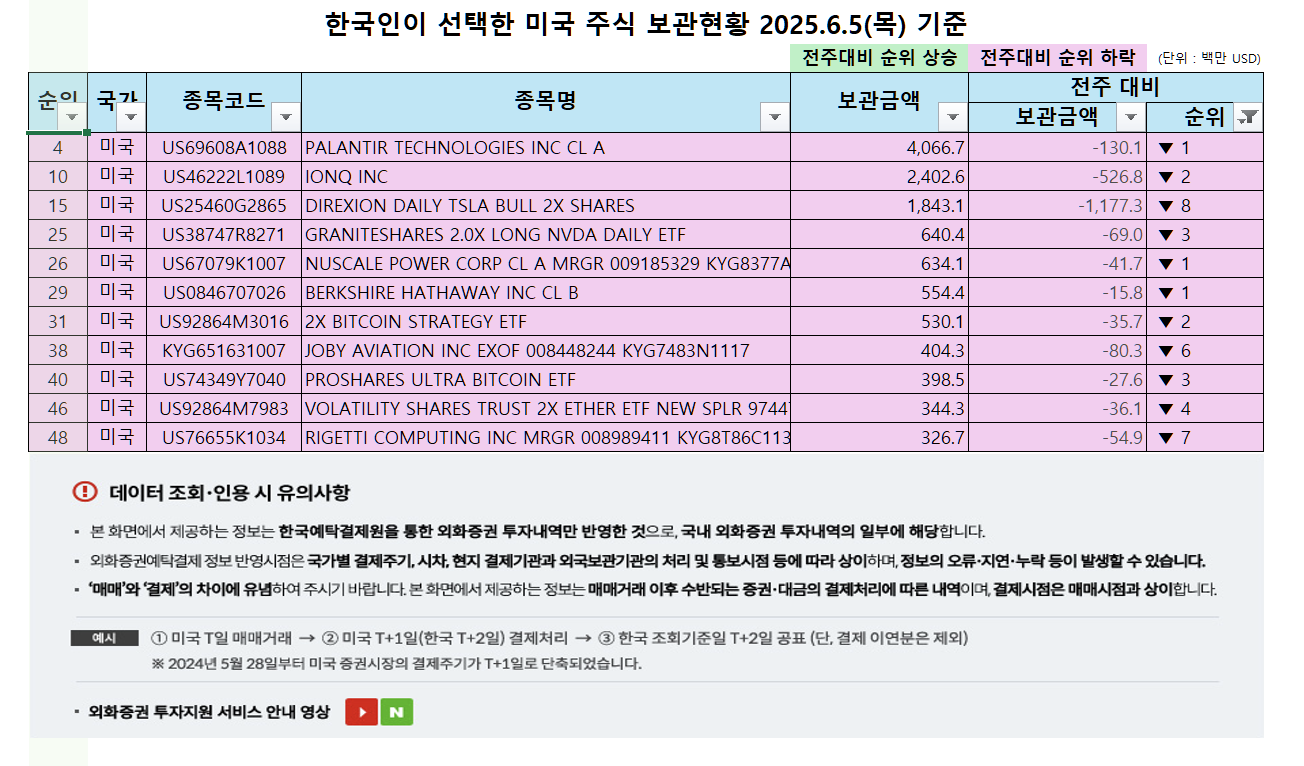This screenshot has height=766, width=1304.
Task: Select cell 2X BITCOIN STRATEGY ETF
Action: point(546,322)
